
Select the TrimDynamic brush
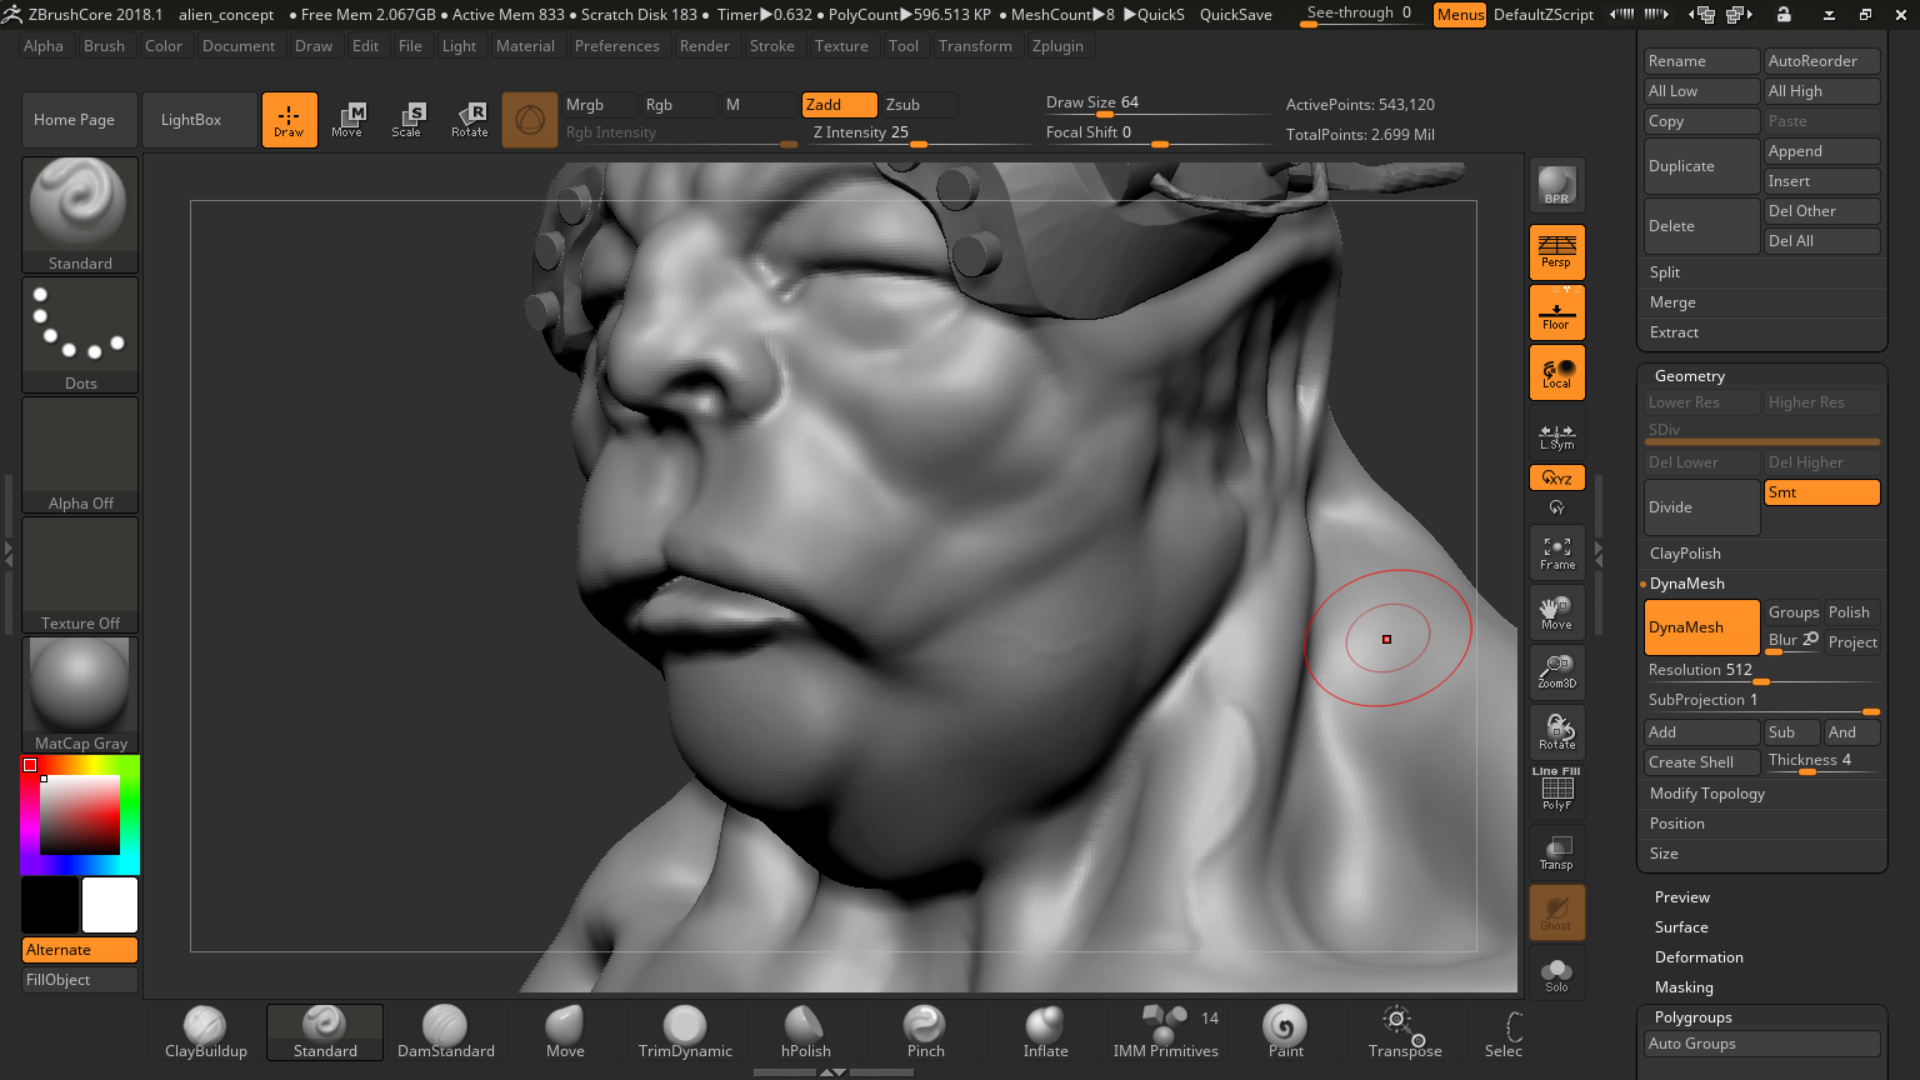point(685,1032)
